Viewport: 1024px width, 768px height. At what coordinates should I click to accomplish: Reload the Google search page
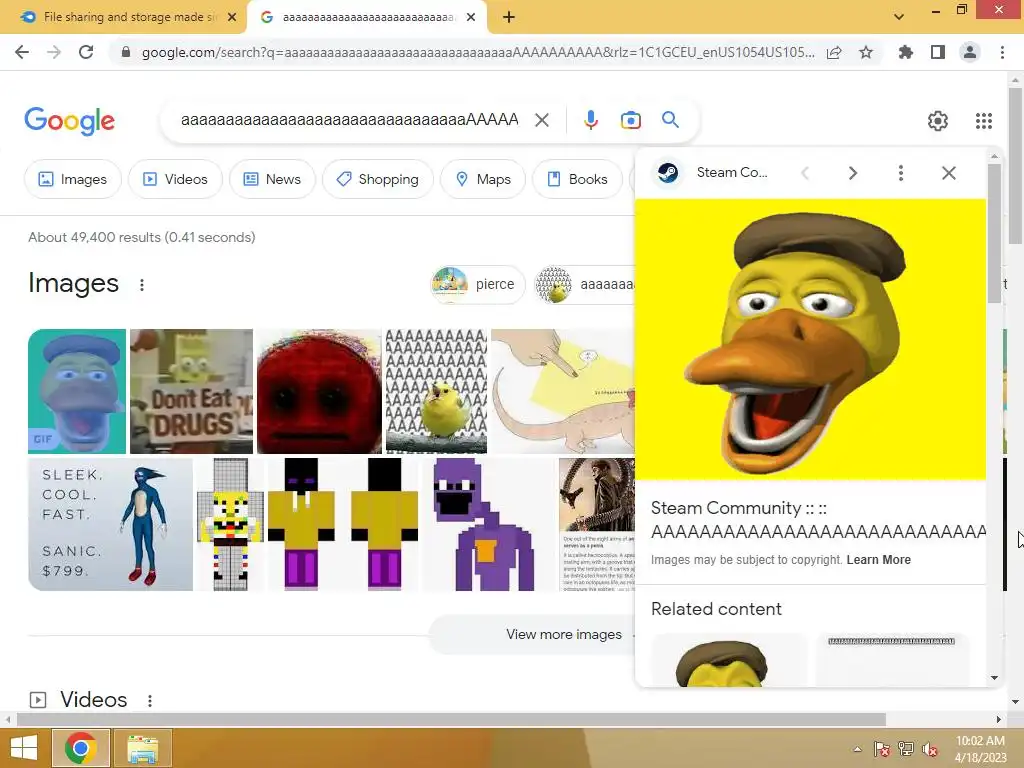(86, 52)
